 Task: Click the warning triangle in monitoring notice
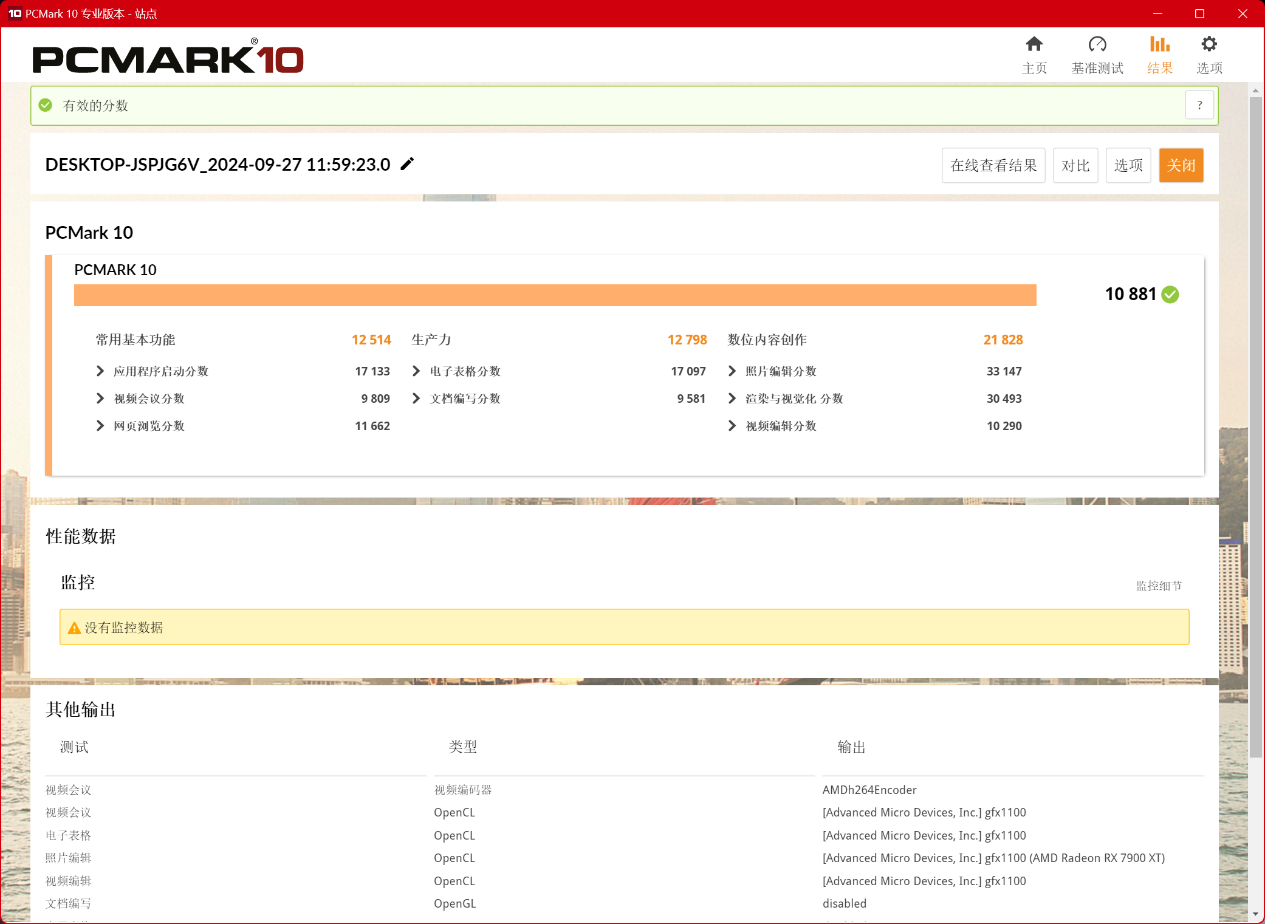pyautogui.click(x=74, y=628)
